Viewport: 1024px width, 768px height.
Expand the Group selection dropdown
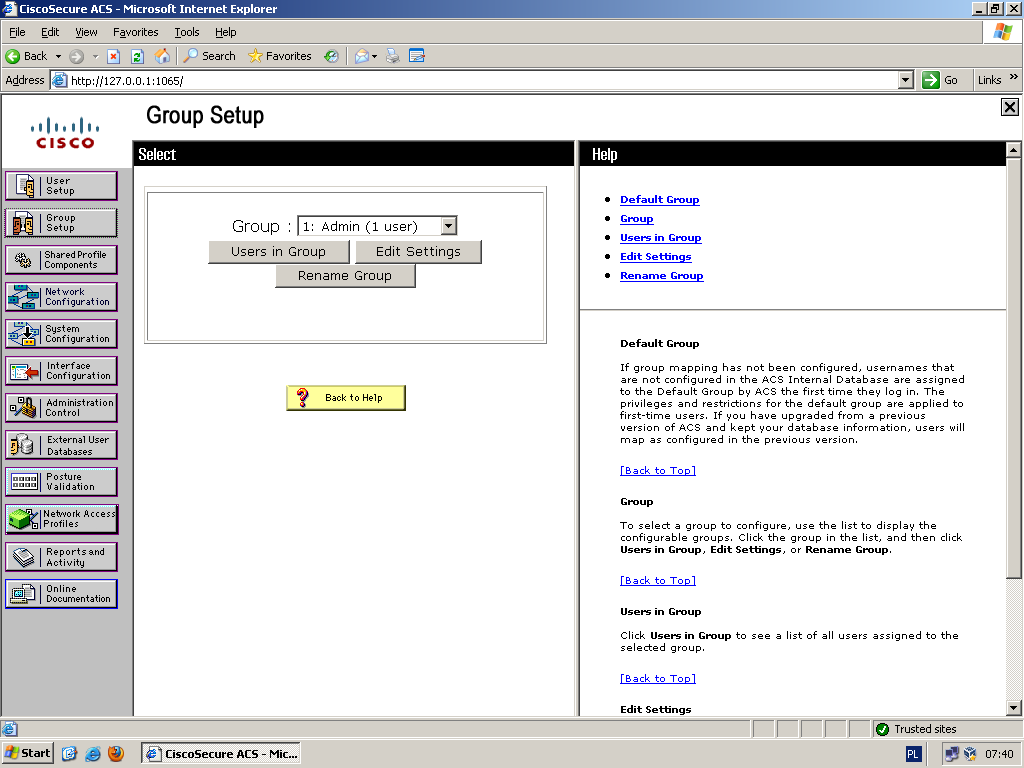point(449,226)
